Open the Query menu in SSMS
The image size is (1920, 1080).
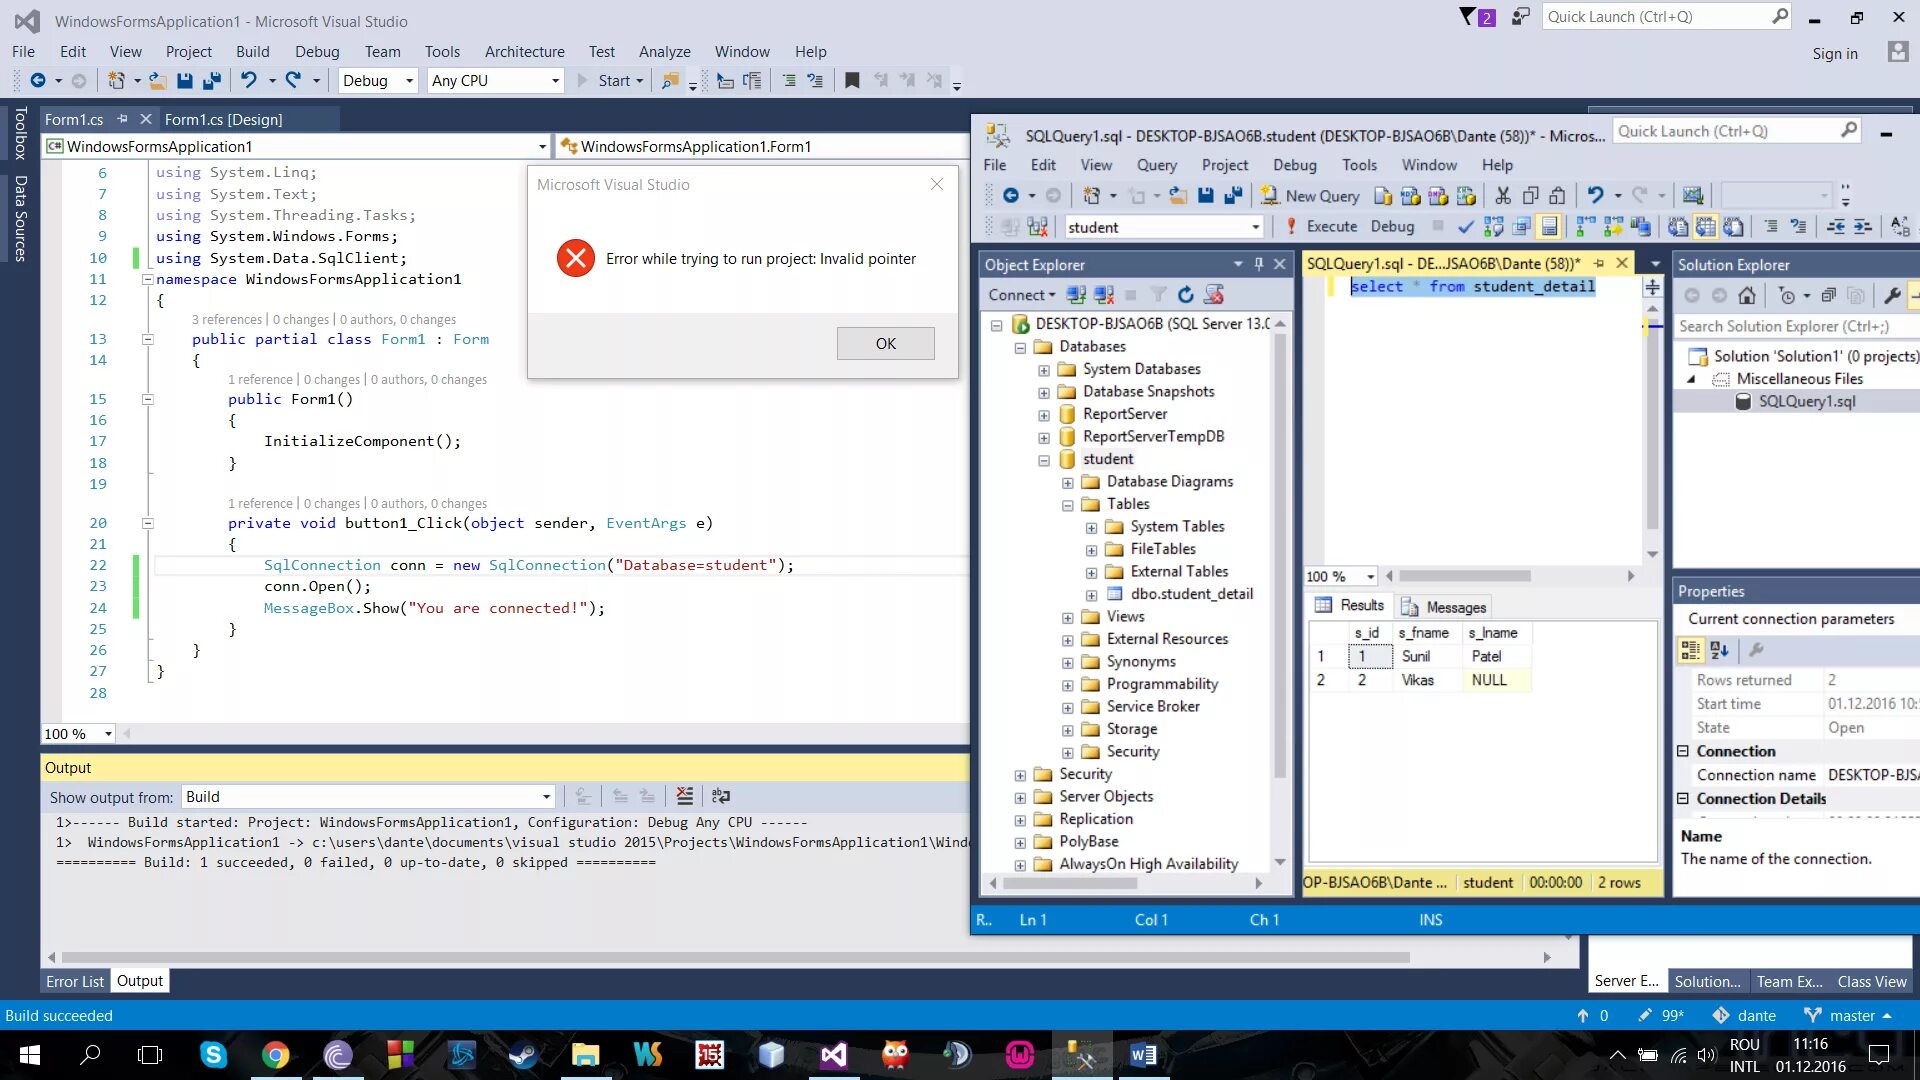pyautogui.click(x=1156, y=165)
